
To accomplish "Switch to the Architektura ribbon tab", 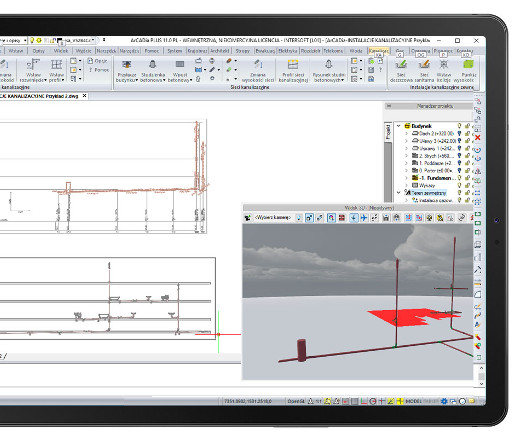I will (220, 51).
